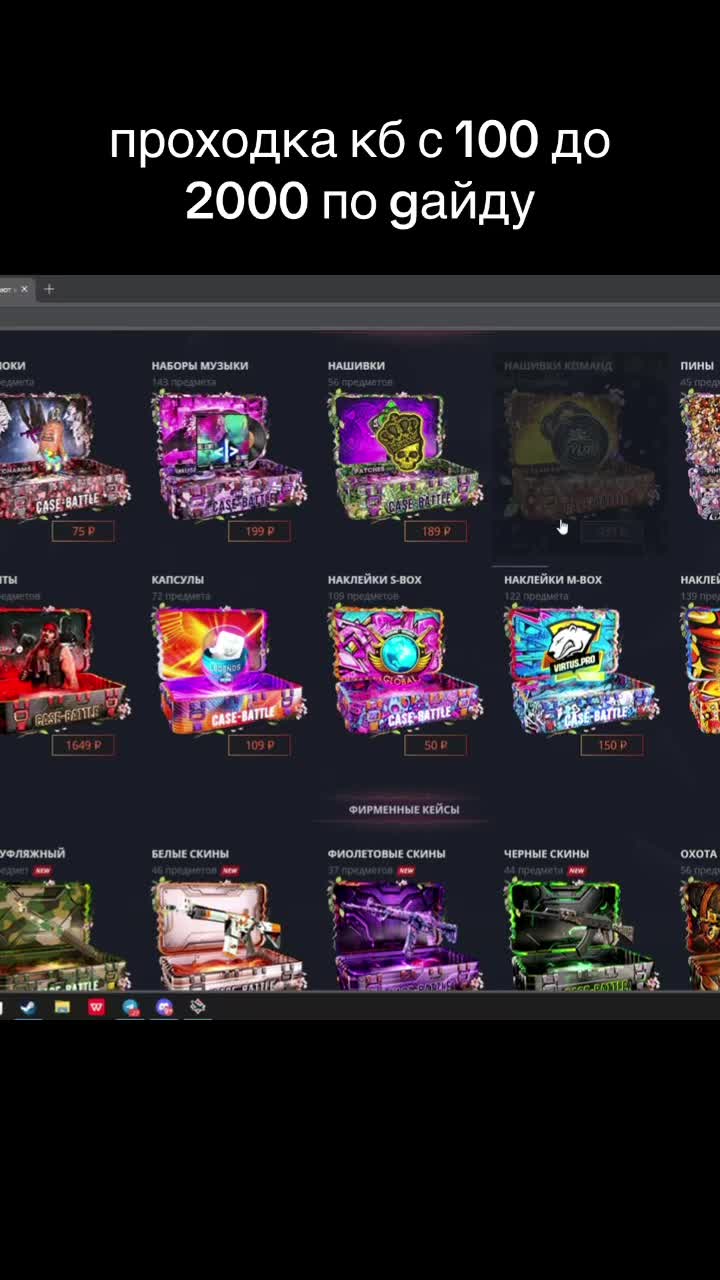Select the ПИНЫ case title
720x1280 pixels.
point(697,366)
